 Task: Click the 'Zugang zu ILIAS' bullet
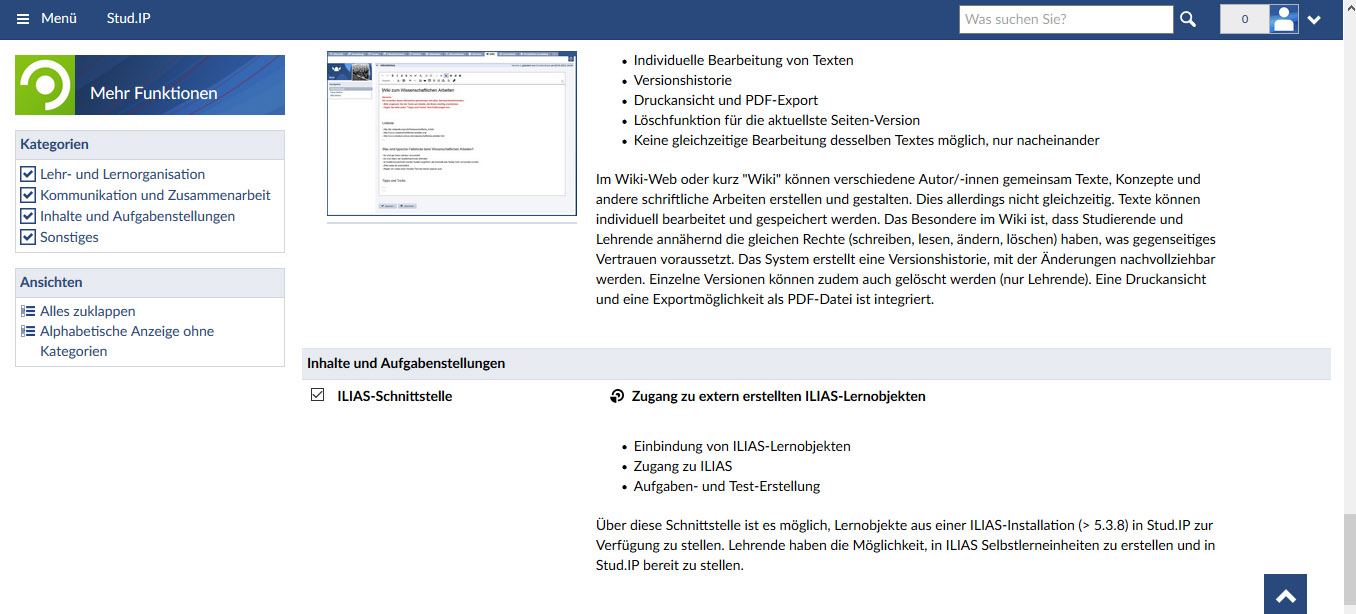tap(683, 466)
